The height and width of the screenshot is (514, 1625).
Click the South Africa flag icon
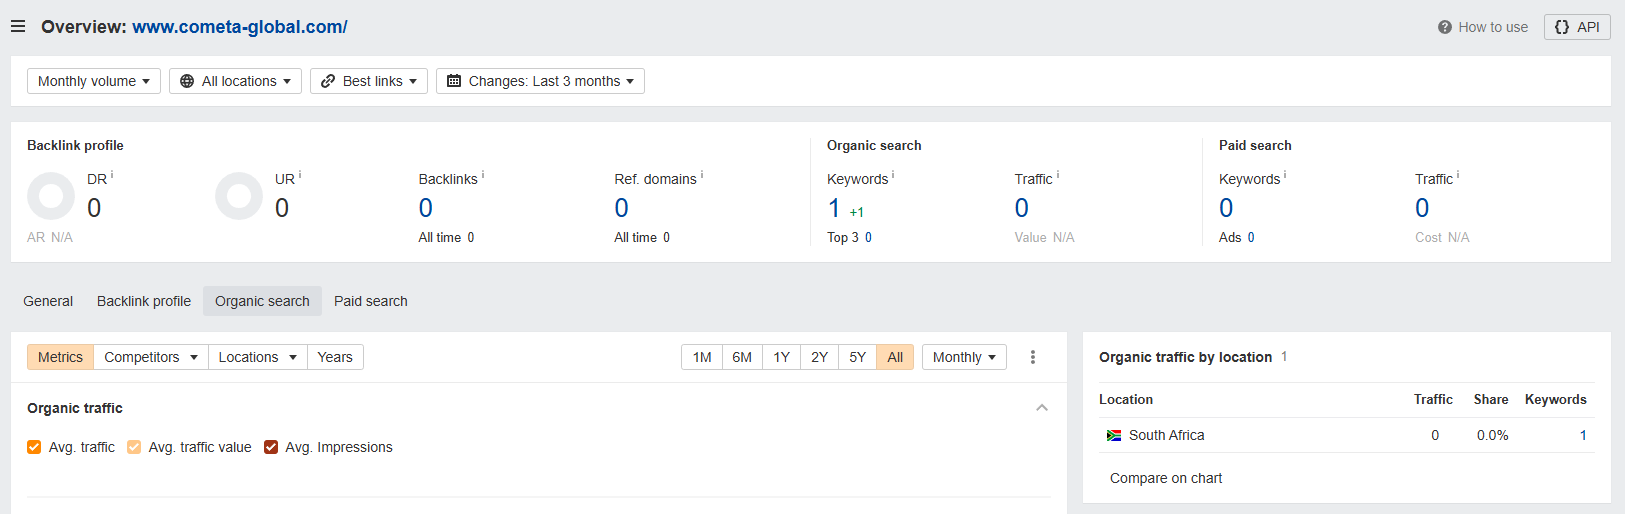point(1114,435)
